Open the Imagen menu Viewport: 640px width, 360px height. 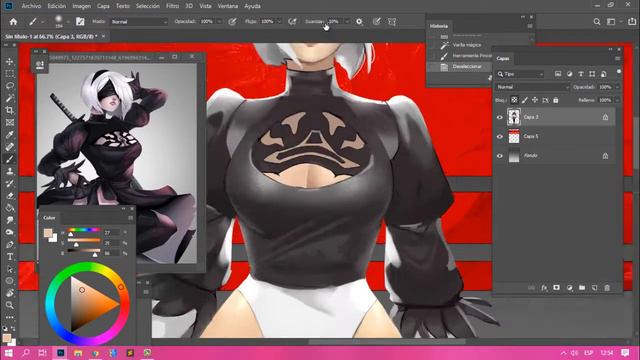click(82, 6)
